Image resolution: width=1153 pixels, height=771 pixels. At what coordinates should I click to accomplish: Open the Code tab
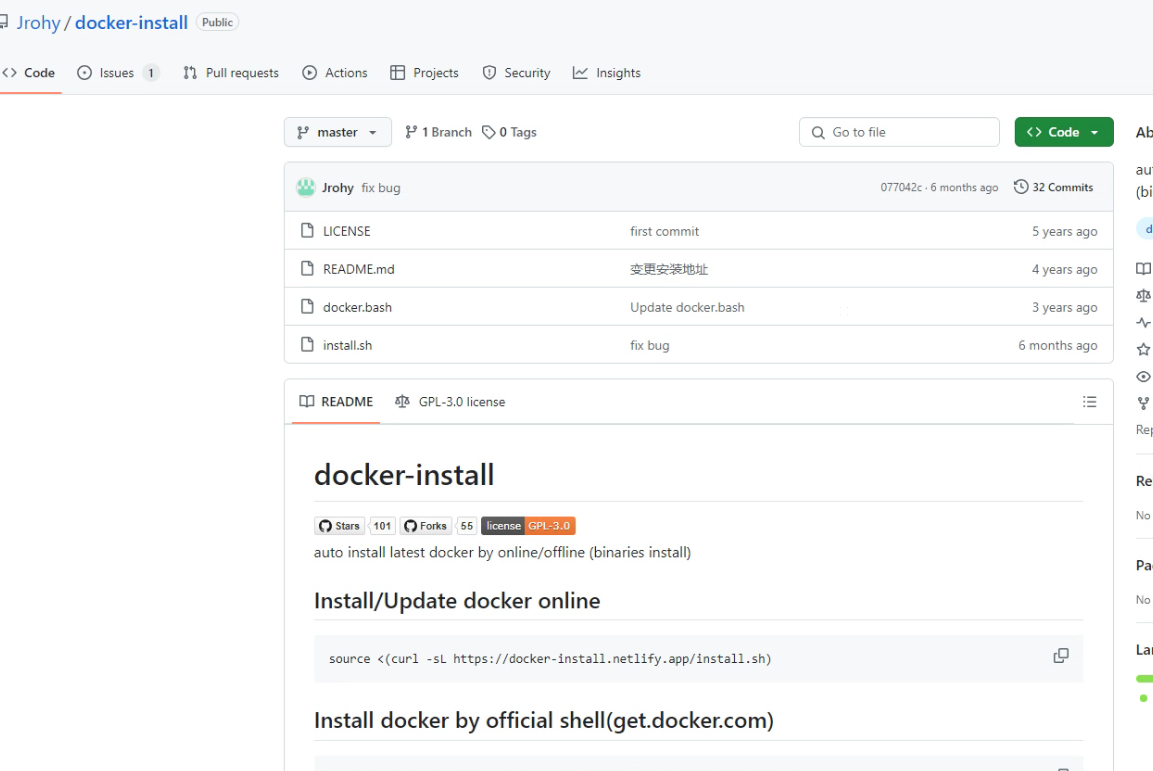[29, 73]
